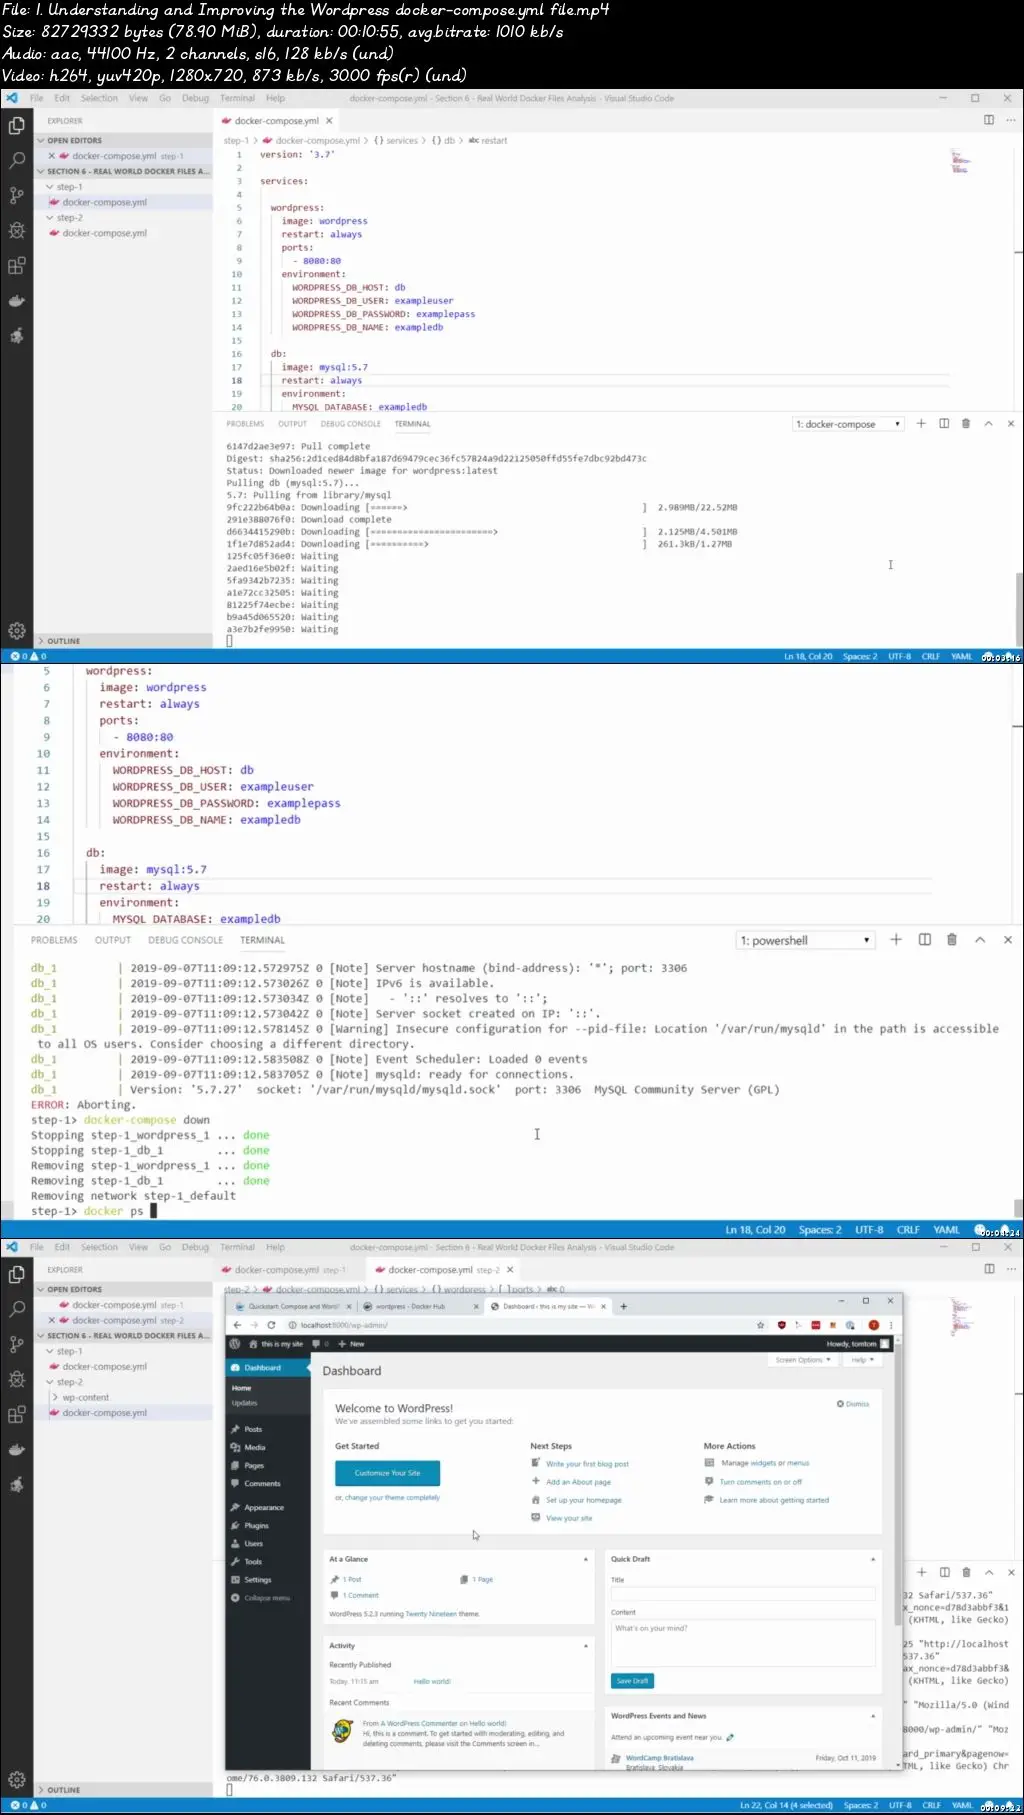Screen dimensions: 1024x1815
Task: Click Split Editor icon in top frame
Action: pyautogui.click(x=989, y=120)
